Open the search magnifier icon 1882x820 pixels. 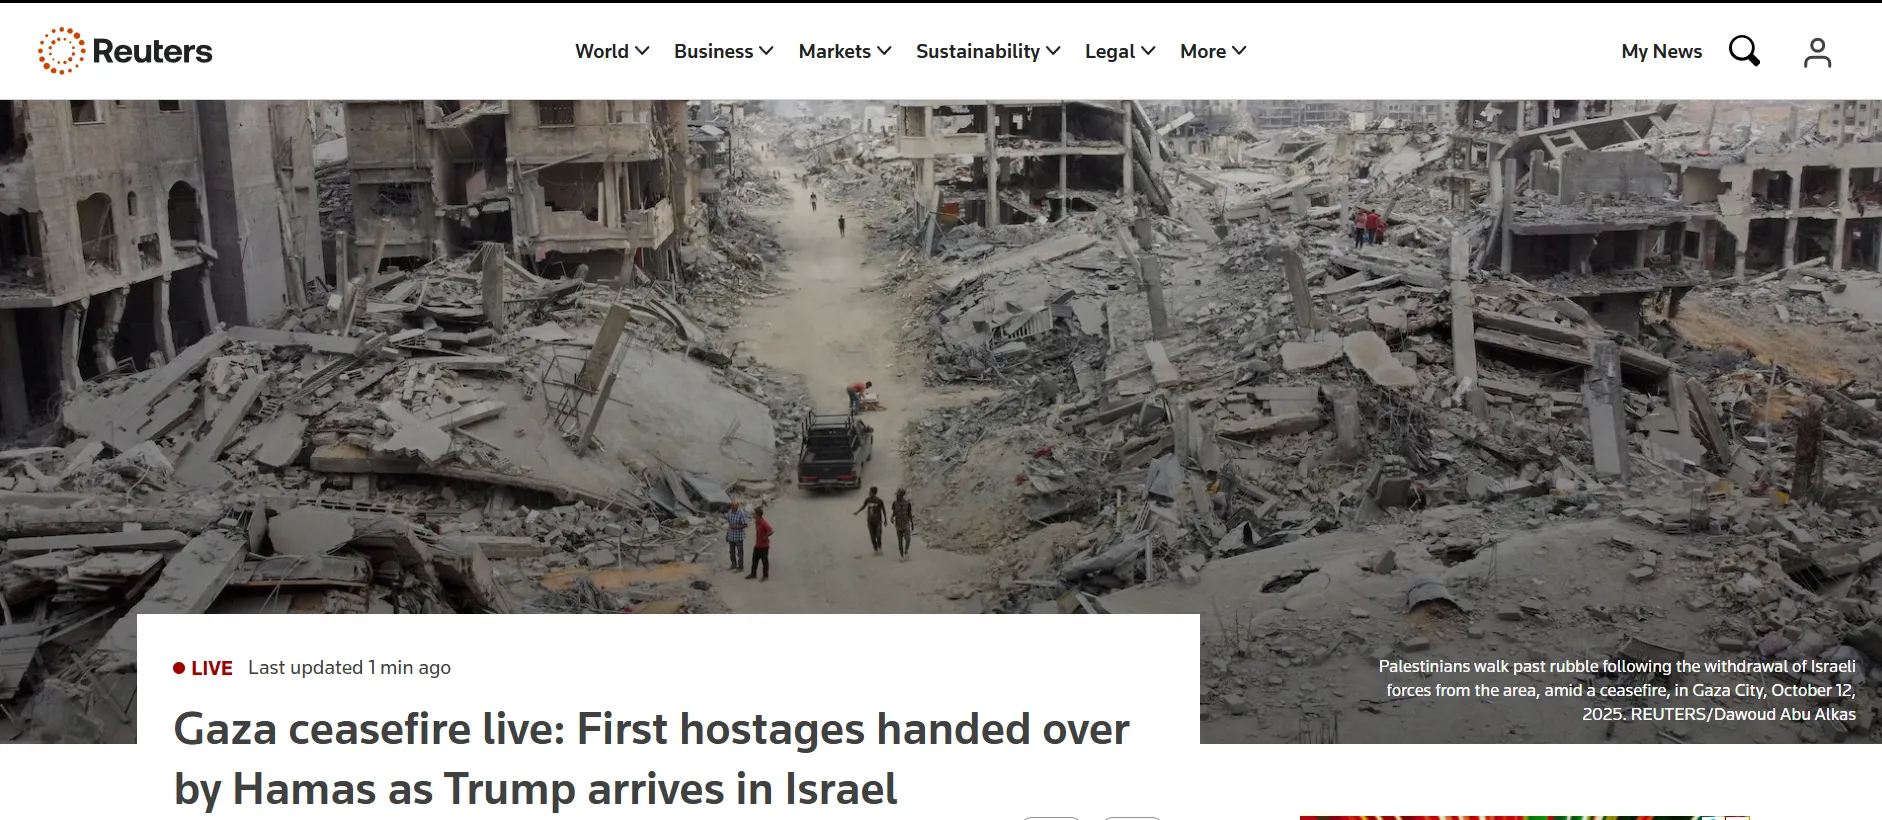1744,51
